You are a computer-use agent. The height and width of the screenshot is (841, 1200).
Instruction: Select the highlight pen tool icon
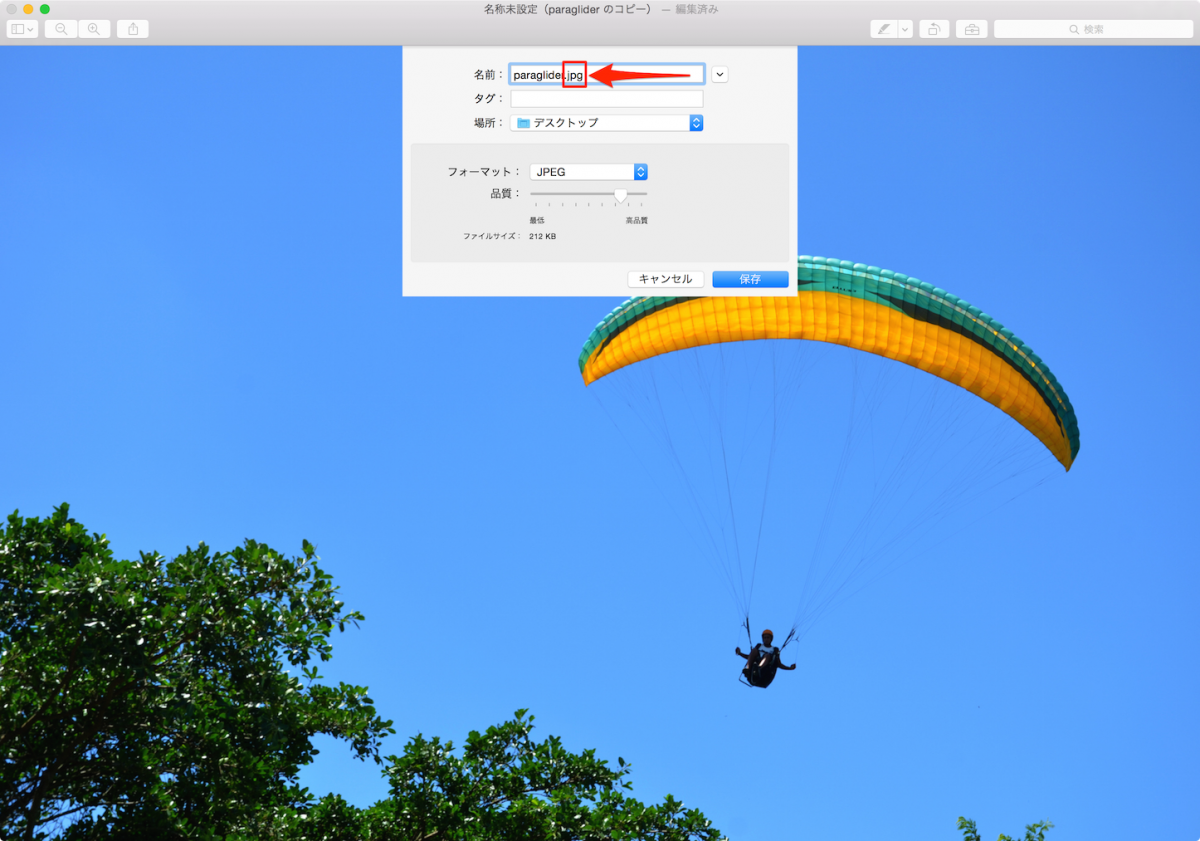point(883,29)
